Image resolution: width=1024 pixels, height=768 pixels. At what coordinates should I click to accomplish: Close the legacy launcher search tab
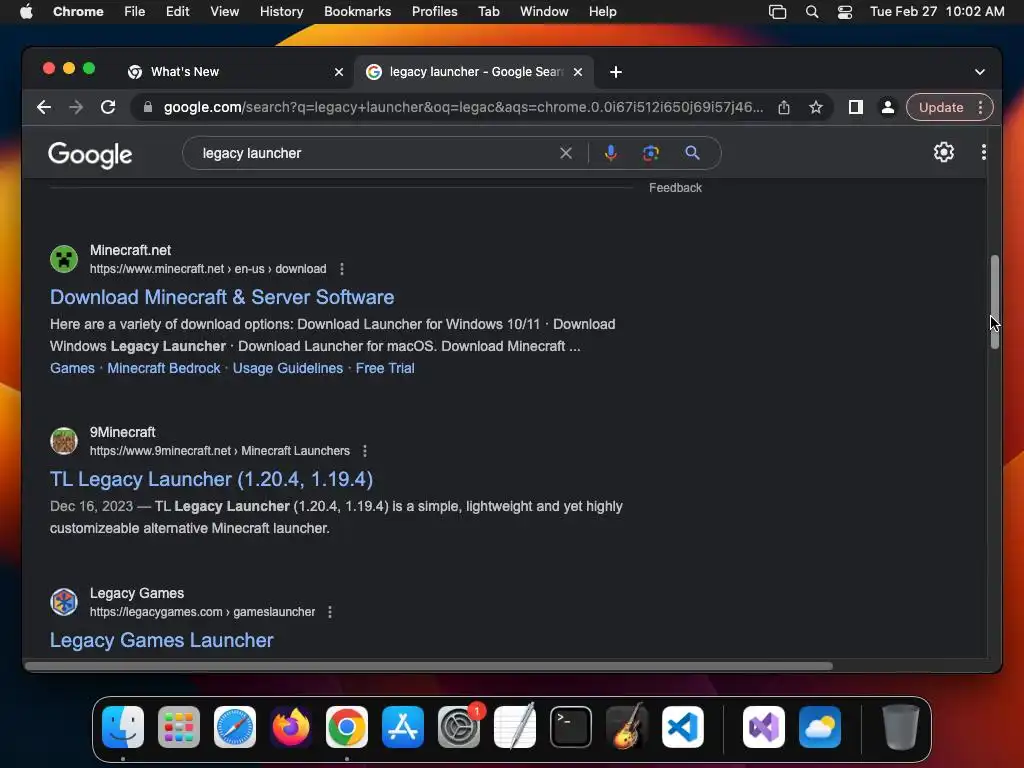(x=578, y=72)
